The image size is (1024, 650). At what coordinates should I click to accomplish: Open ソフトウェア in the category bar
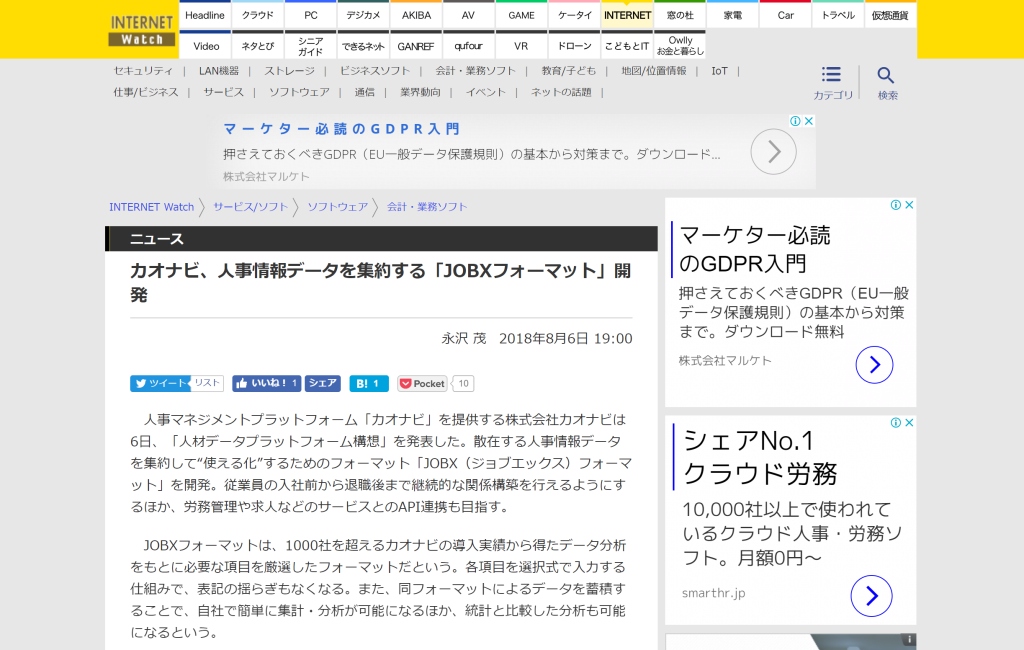tap(299, 92)
